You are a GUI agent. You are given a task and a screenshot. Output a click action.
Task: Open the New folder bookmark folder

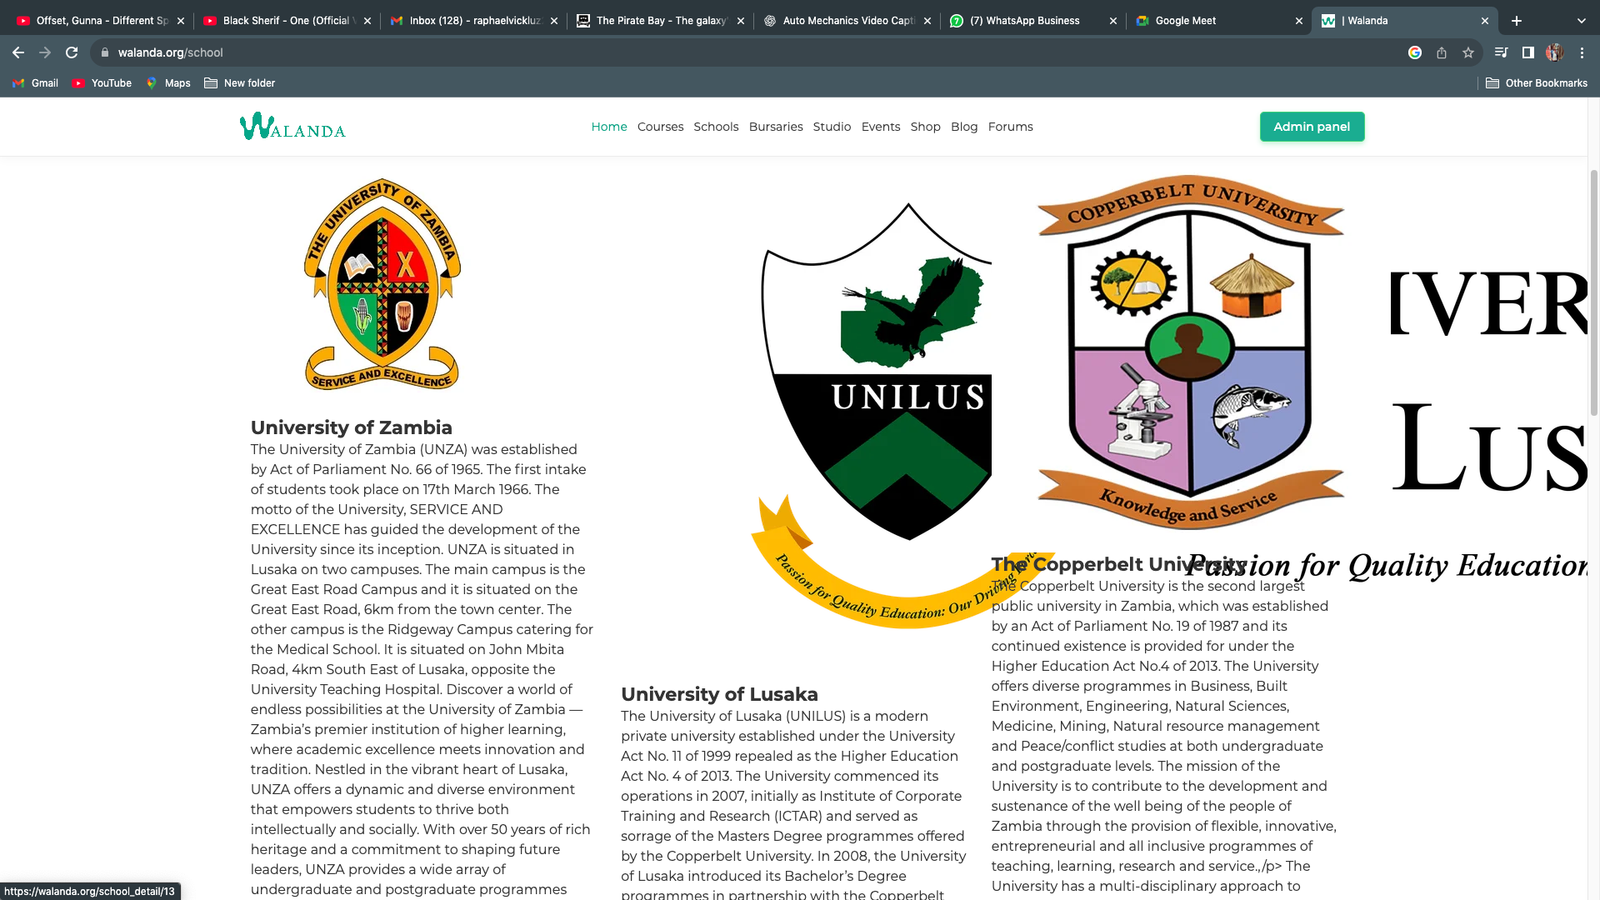click(x=239, y=83)
